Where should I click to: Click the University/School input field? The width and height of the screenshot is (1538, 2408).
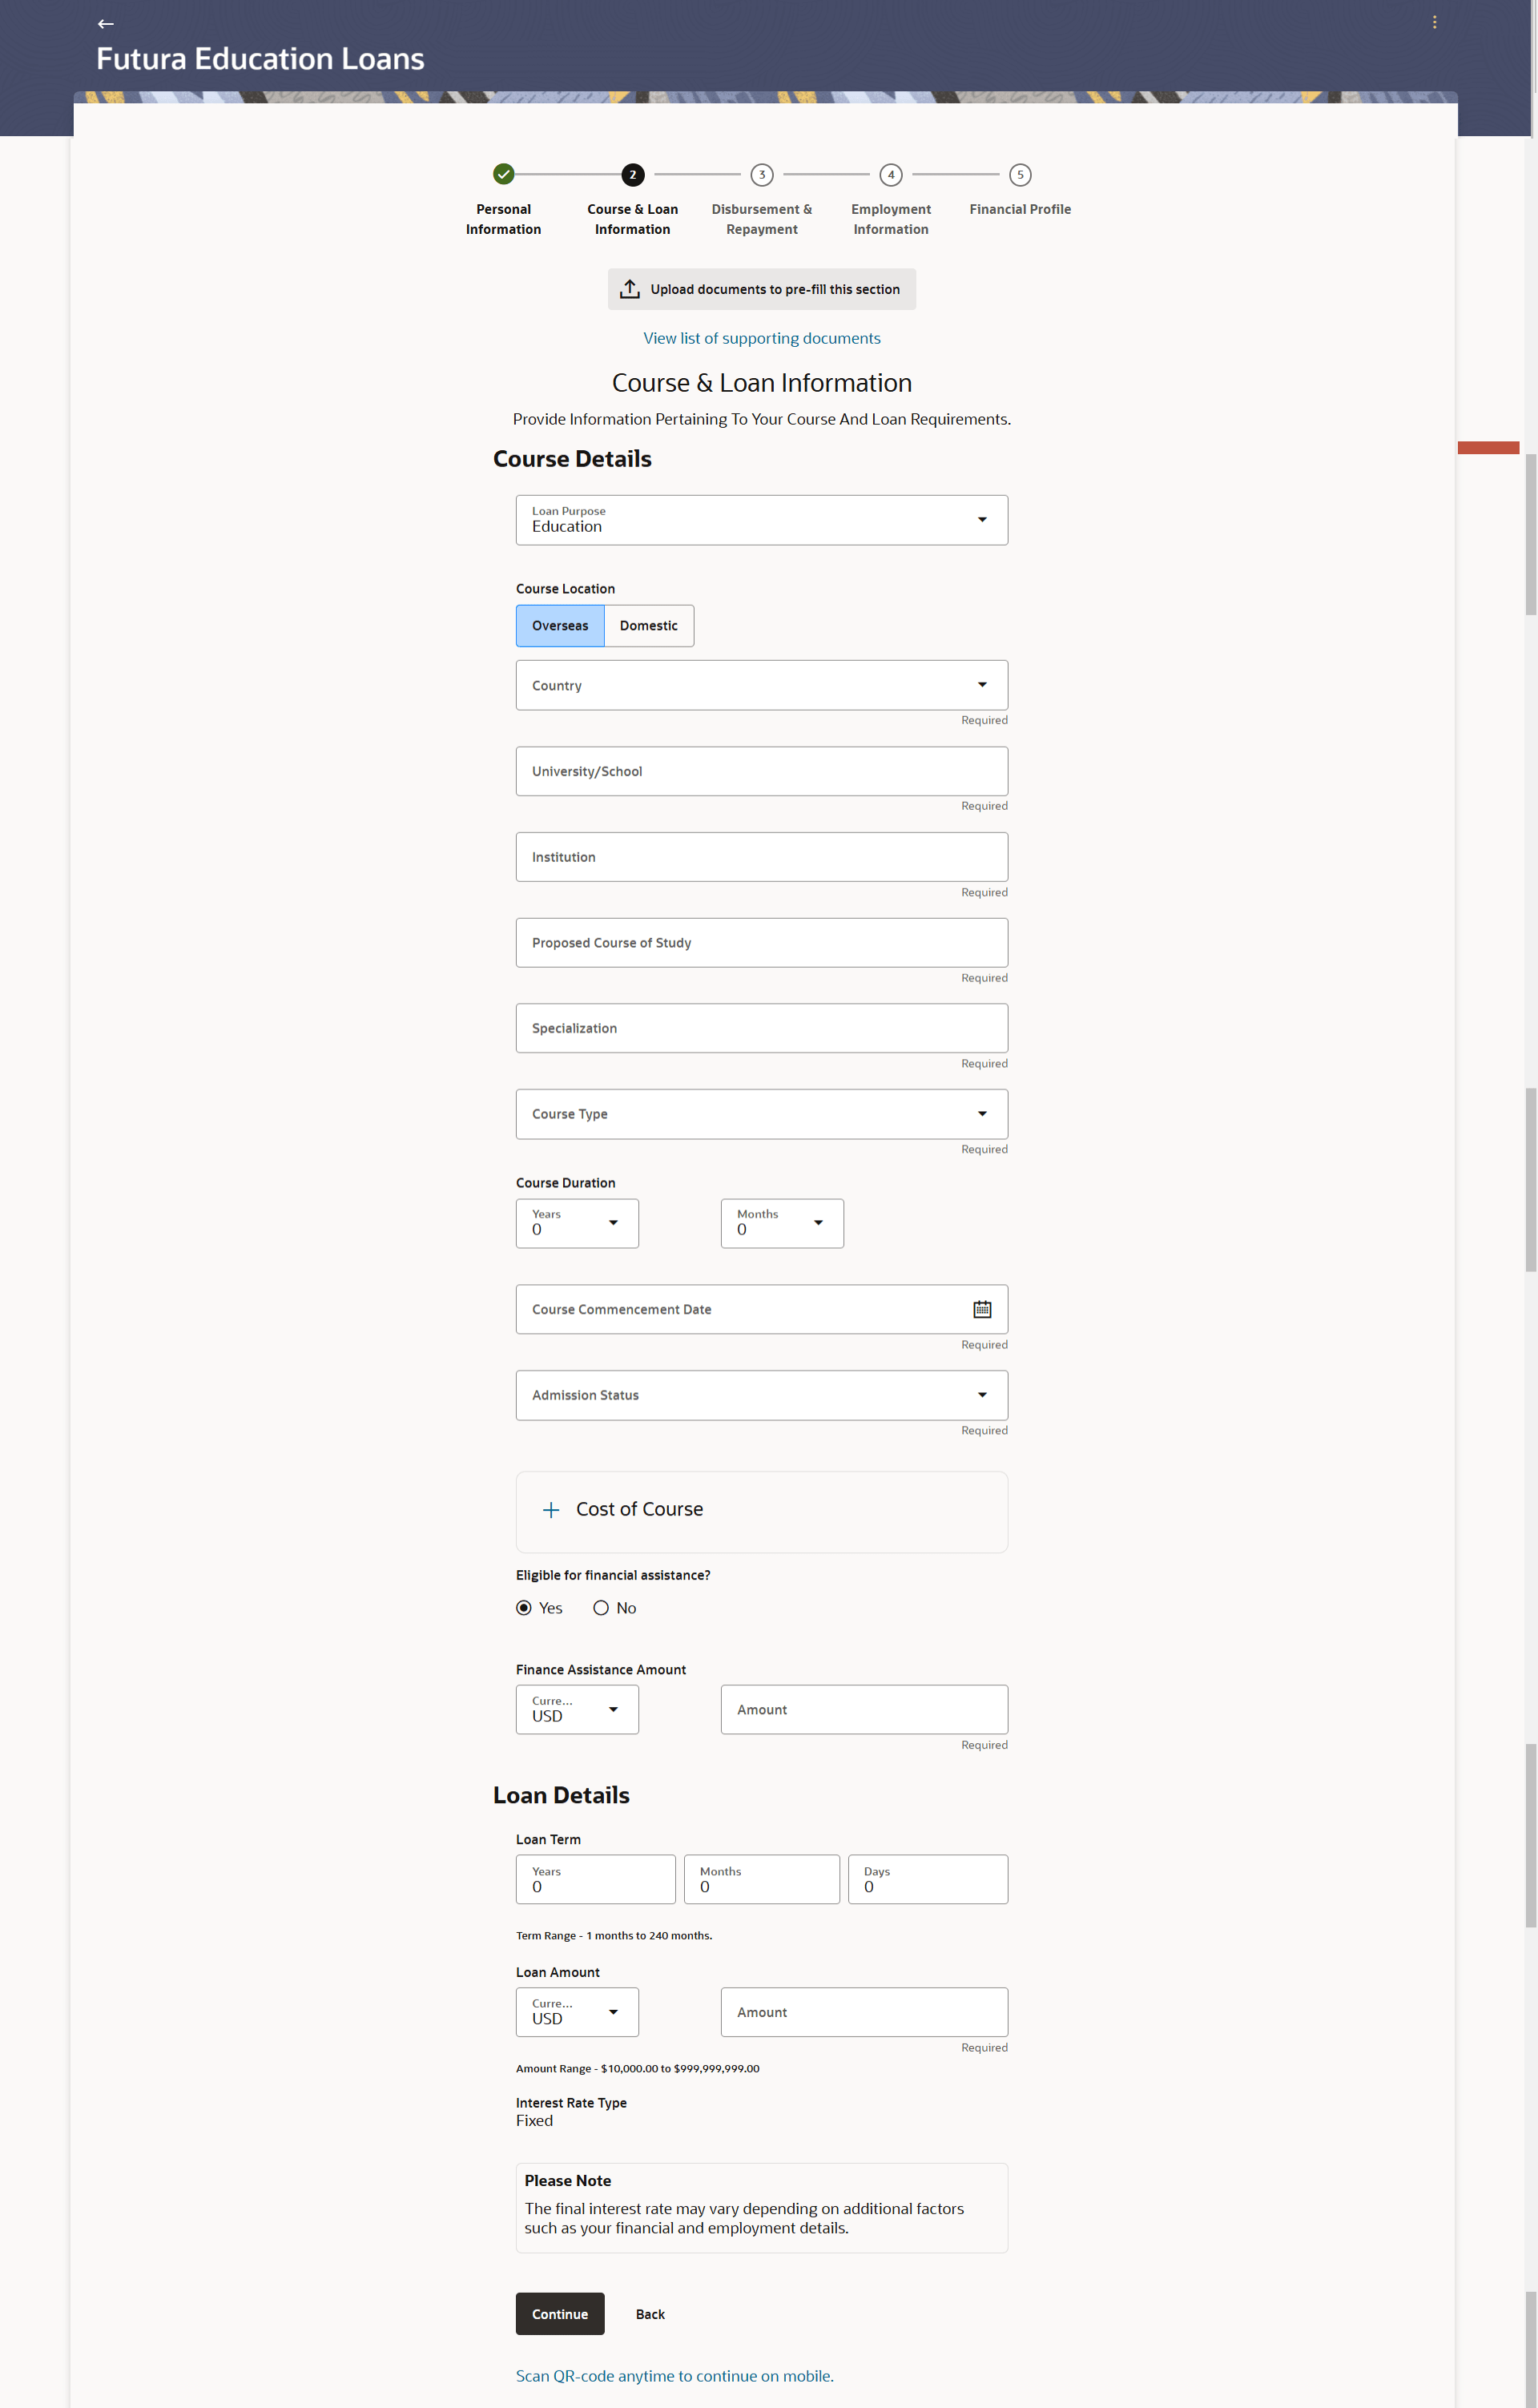point(761,771)
